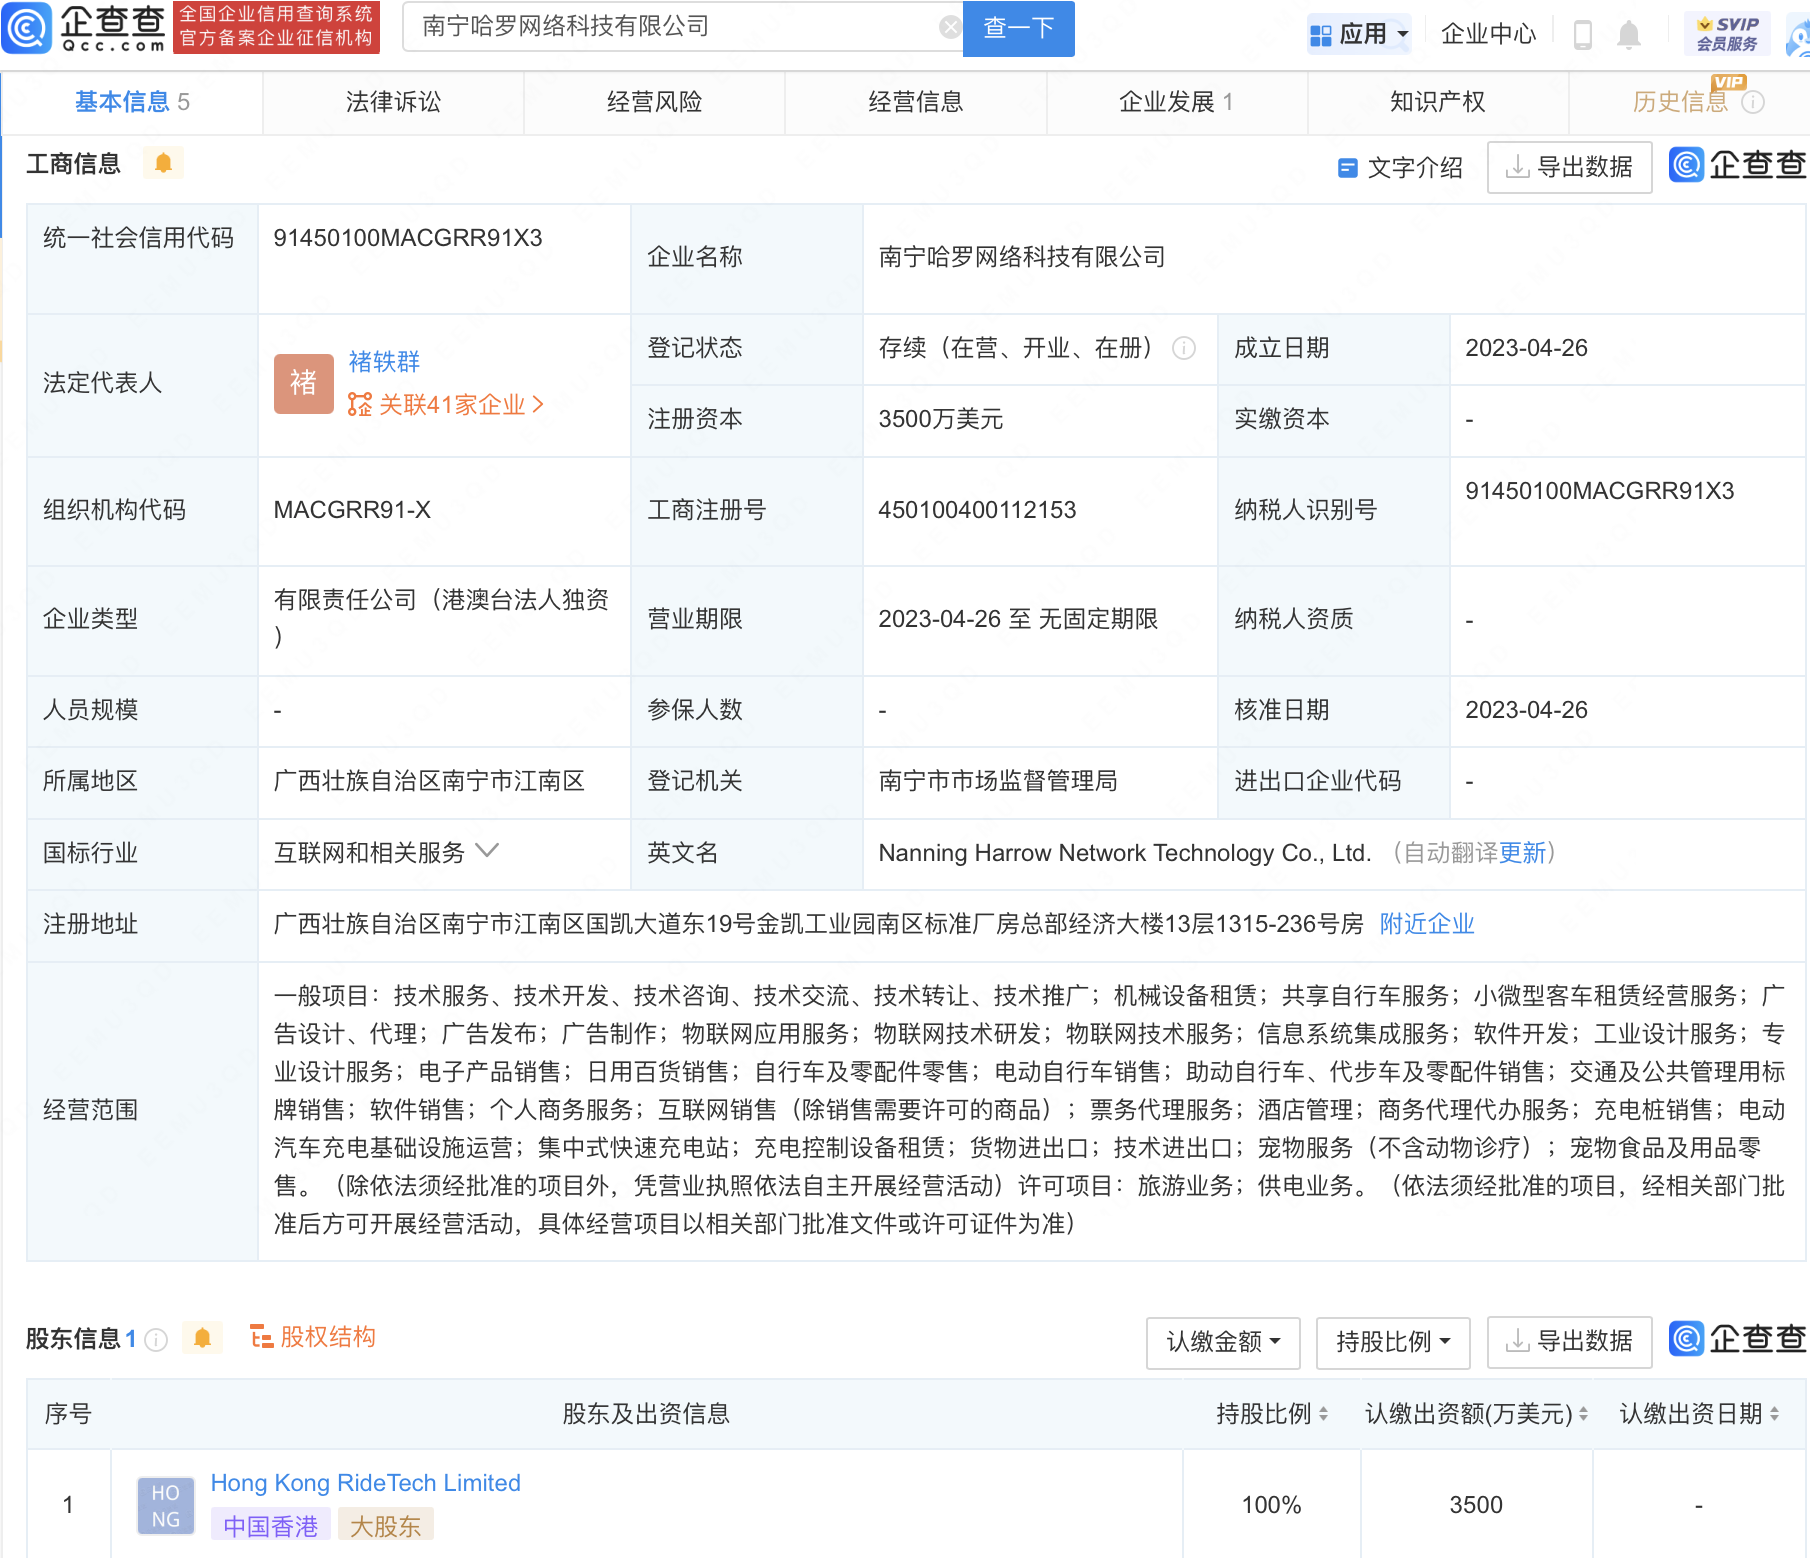Click 中国香港 tag
Viewport: 1810px width, 1558px height.
pyautogui.click(x=270, y=1526)
